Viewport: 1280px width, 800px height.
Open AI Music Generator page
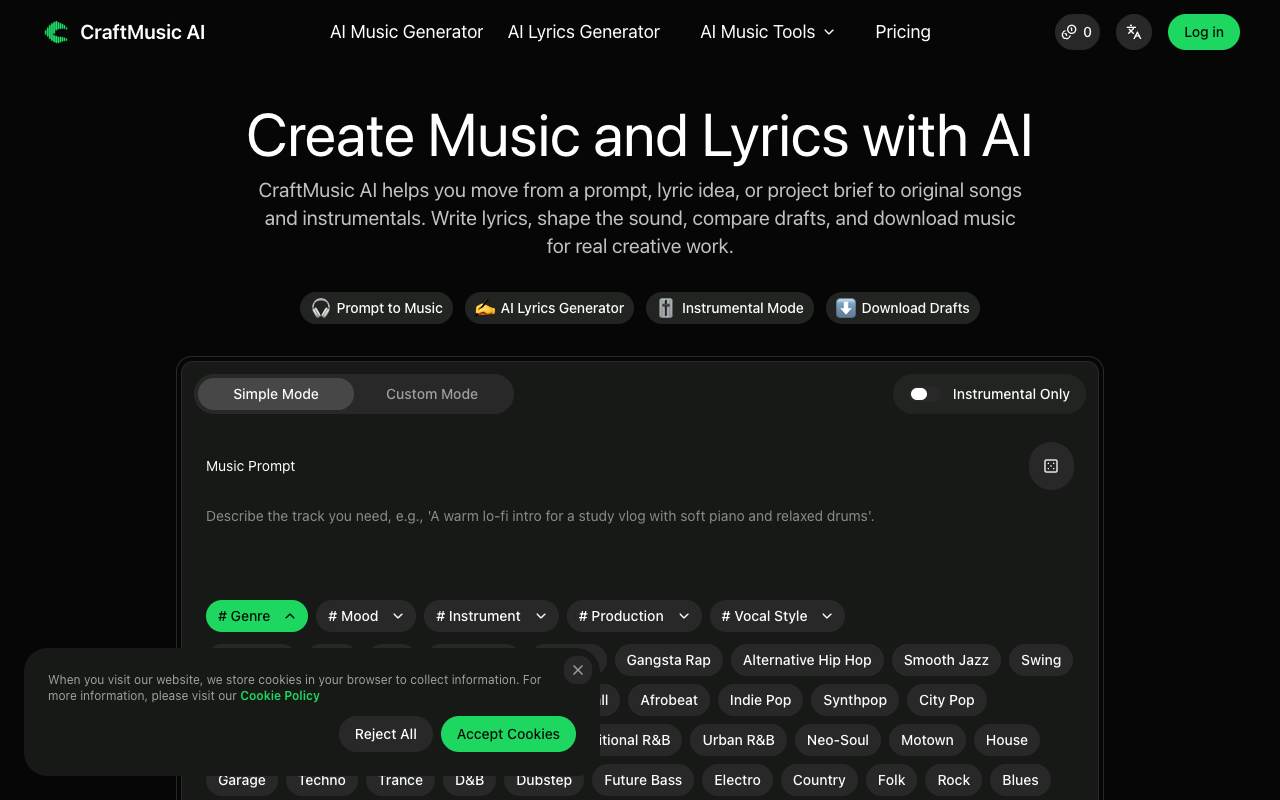tap(407, 32)
